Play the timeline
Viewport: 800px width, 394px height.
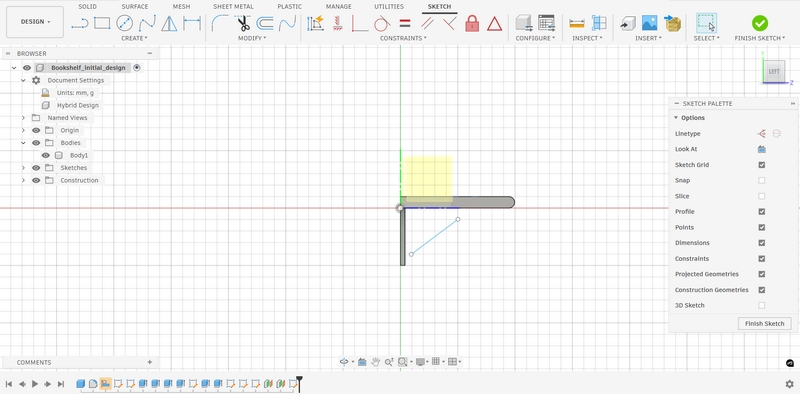[35, 384]
